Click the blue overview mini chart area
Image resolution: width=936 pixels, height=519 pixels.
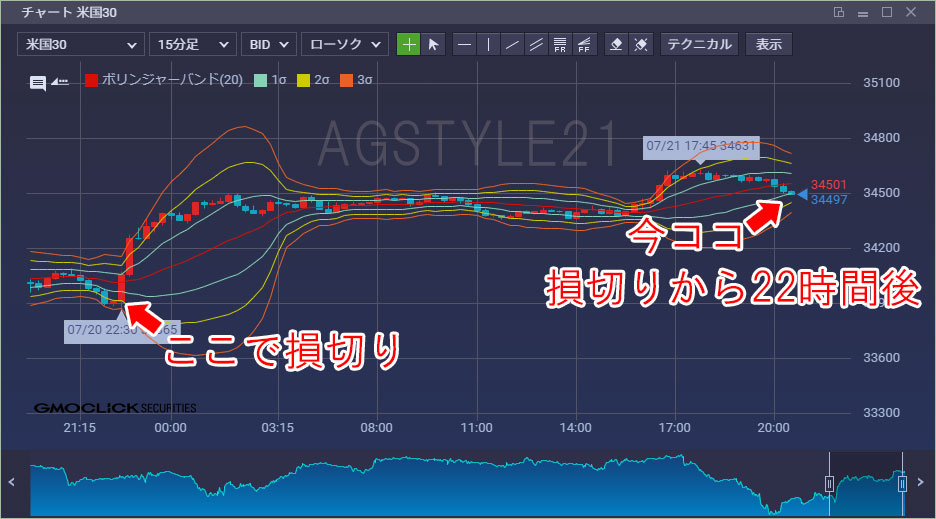click(466, 484)
